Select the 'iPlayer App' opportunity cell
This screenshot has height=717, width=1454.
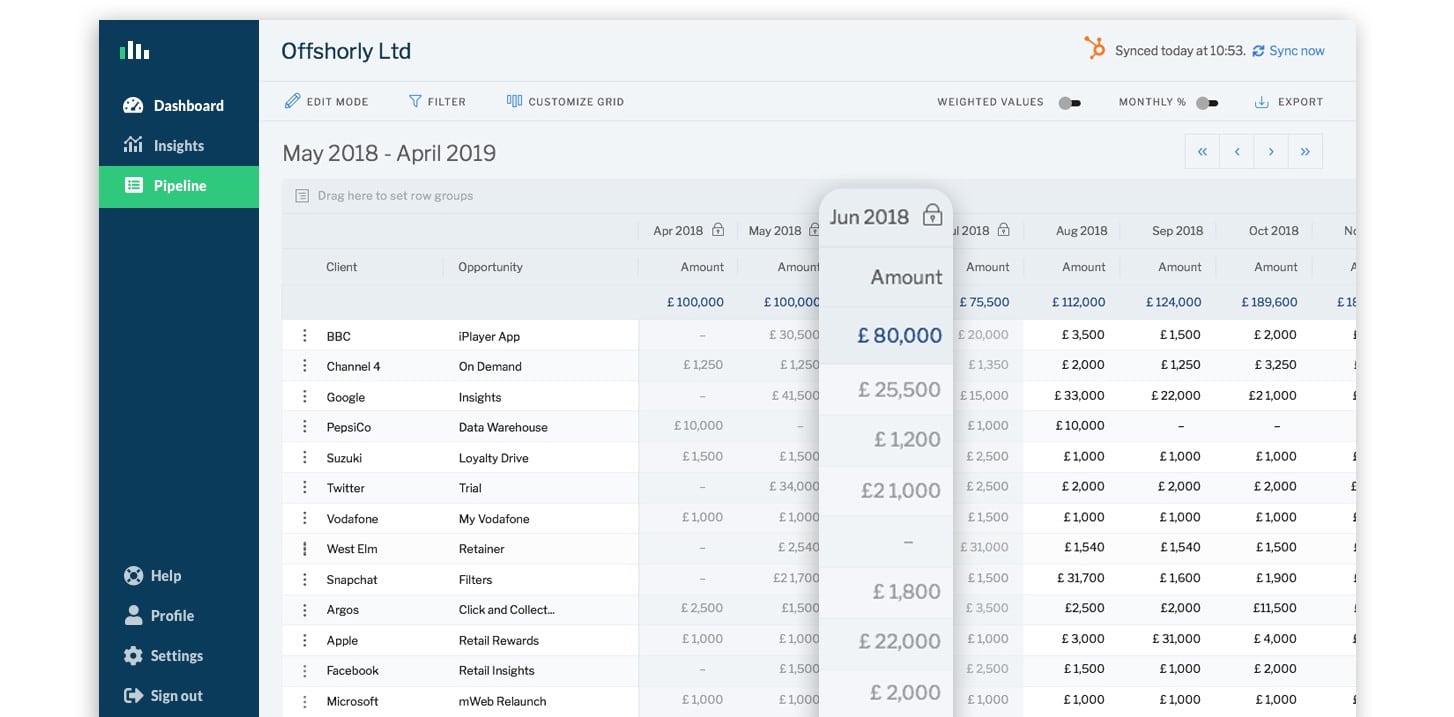point(489,336)
